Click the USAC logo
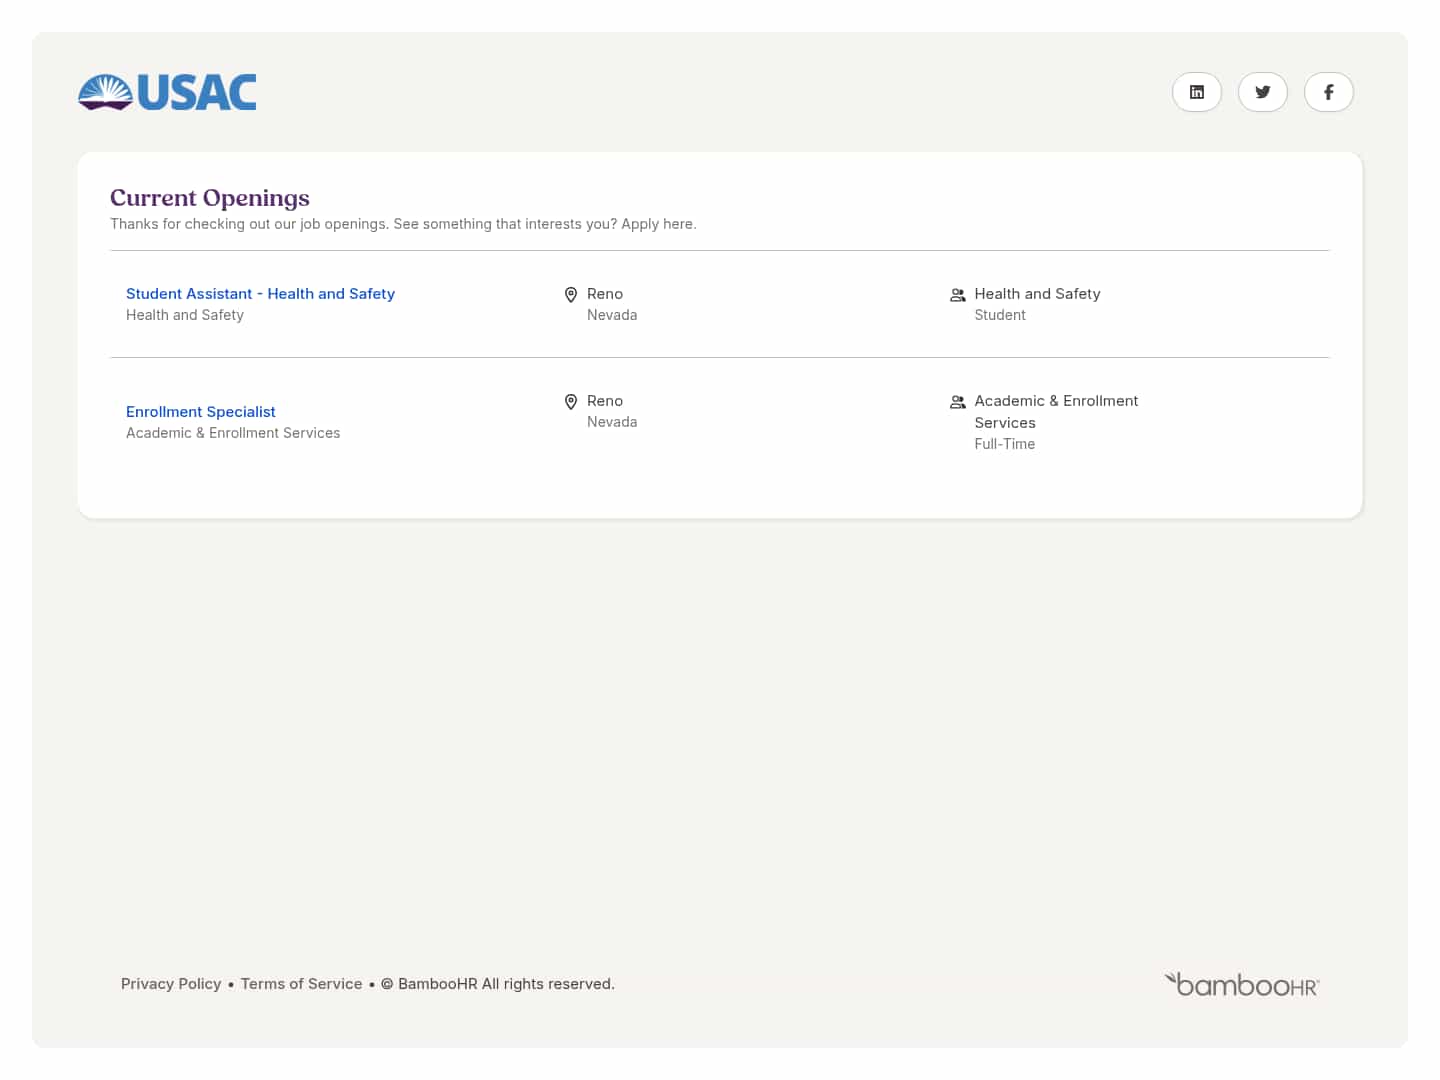The width and height of the screenshot is (1440, 1080). tap(167, 92)
